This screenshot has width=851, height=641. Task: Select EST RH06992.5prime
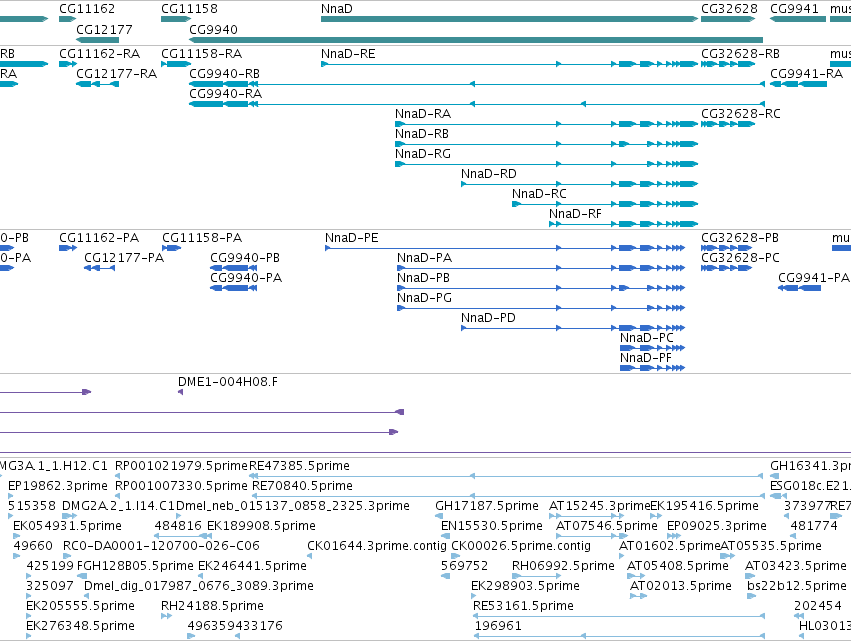click(x=536, y=576)
